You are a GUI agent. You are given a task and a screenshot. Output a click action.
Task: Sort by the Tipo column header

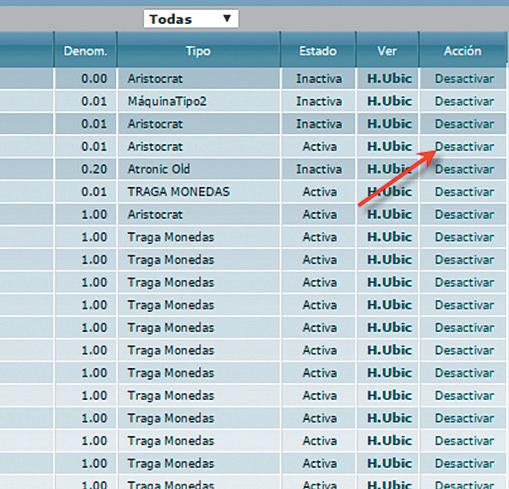(198, 51)
